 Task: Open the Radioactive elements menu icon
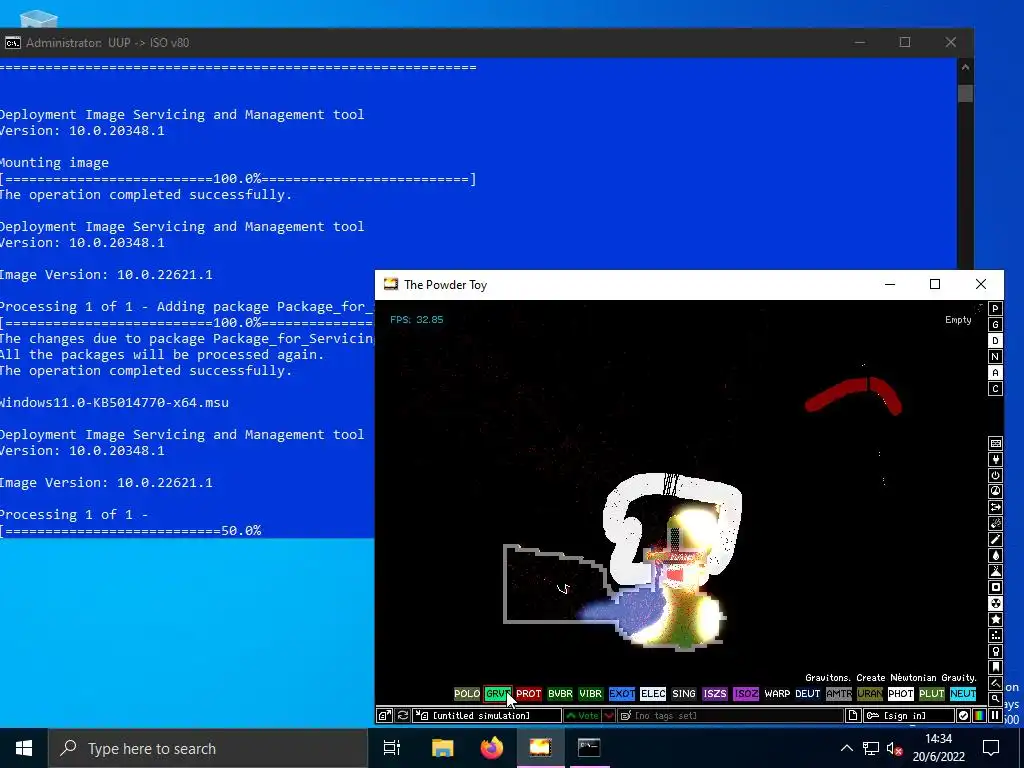(x=995, y=603)
